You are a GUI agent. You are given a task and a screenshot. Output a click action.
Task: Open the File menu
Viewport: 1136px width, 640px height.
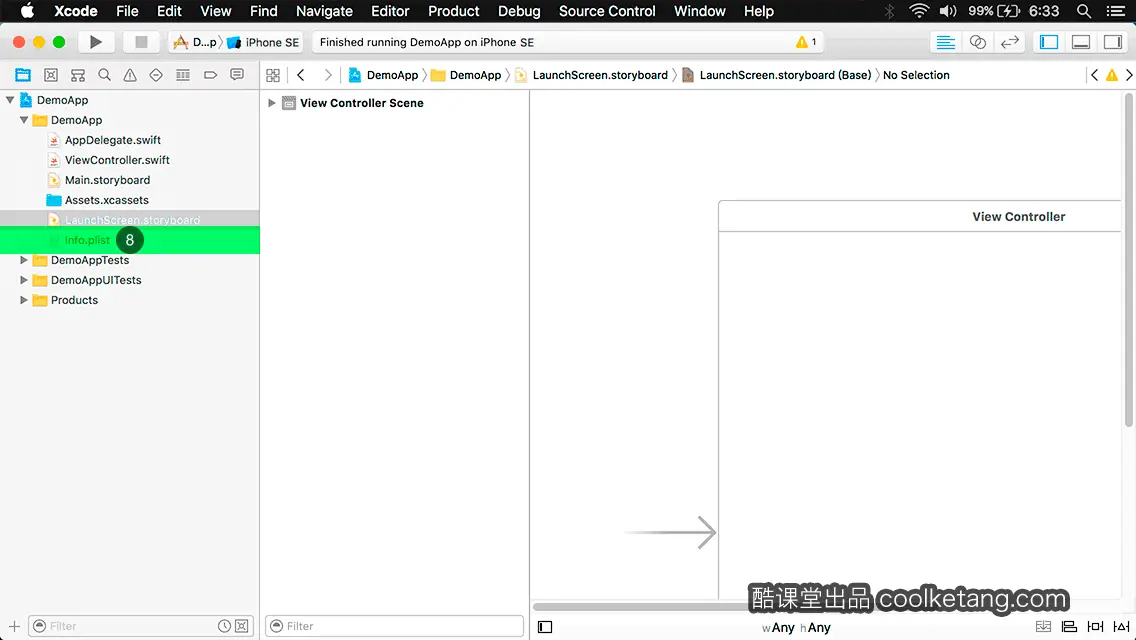[128, 11]
